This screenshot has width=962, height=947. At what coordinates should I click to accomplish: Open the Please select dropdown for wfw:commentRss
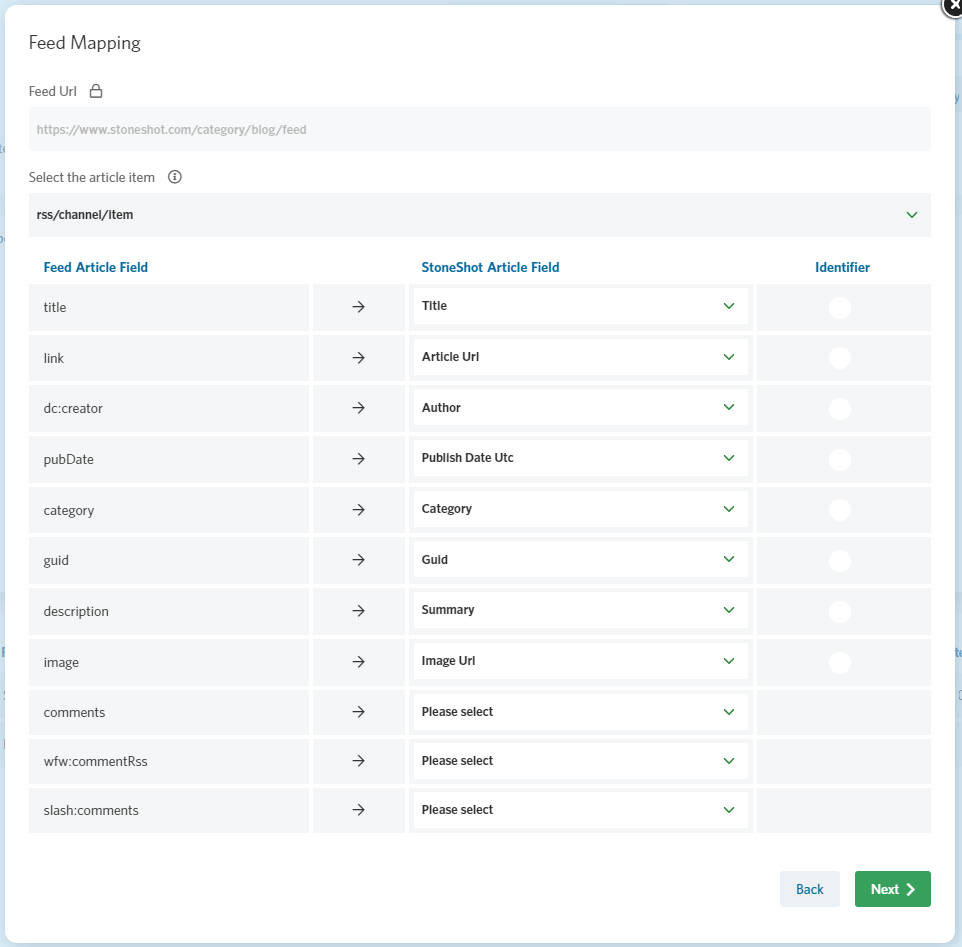(x=580, y=761)
